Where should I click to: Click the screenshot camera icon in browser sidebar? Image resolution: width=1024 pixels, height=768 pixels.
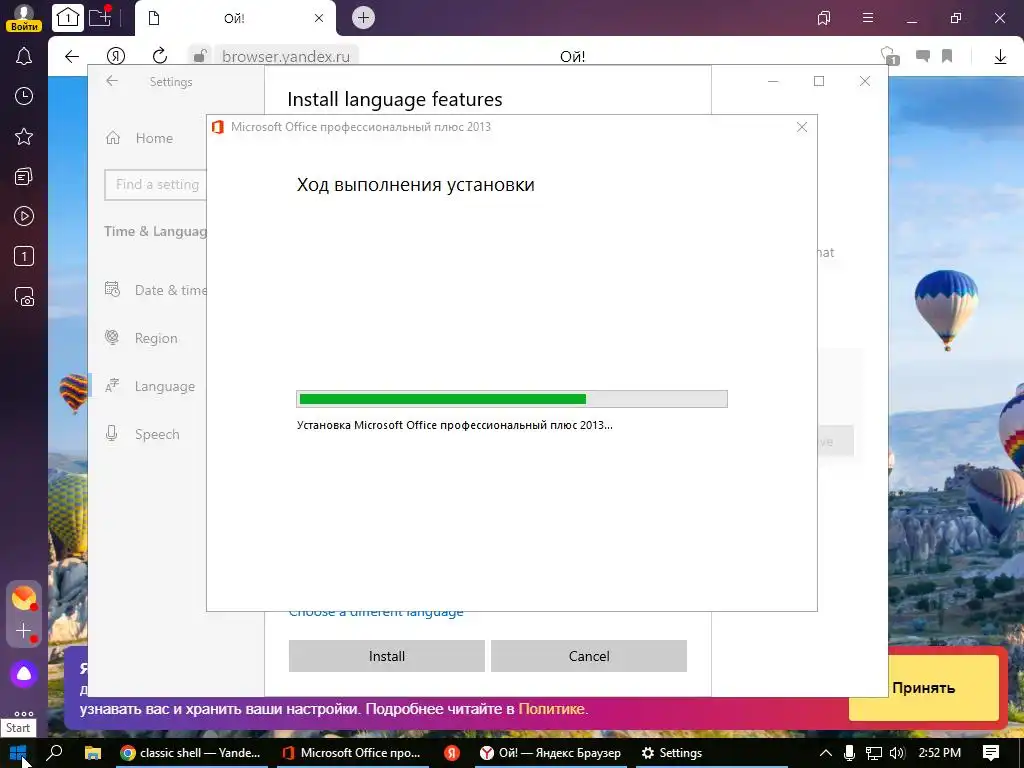pyautogui.click(x=24, y=297)
